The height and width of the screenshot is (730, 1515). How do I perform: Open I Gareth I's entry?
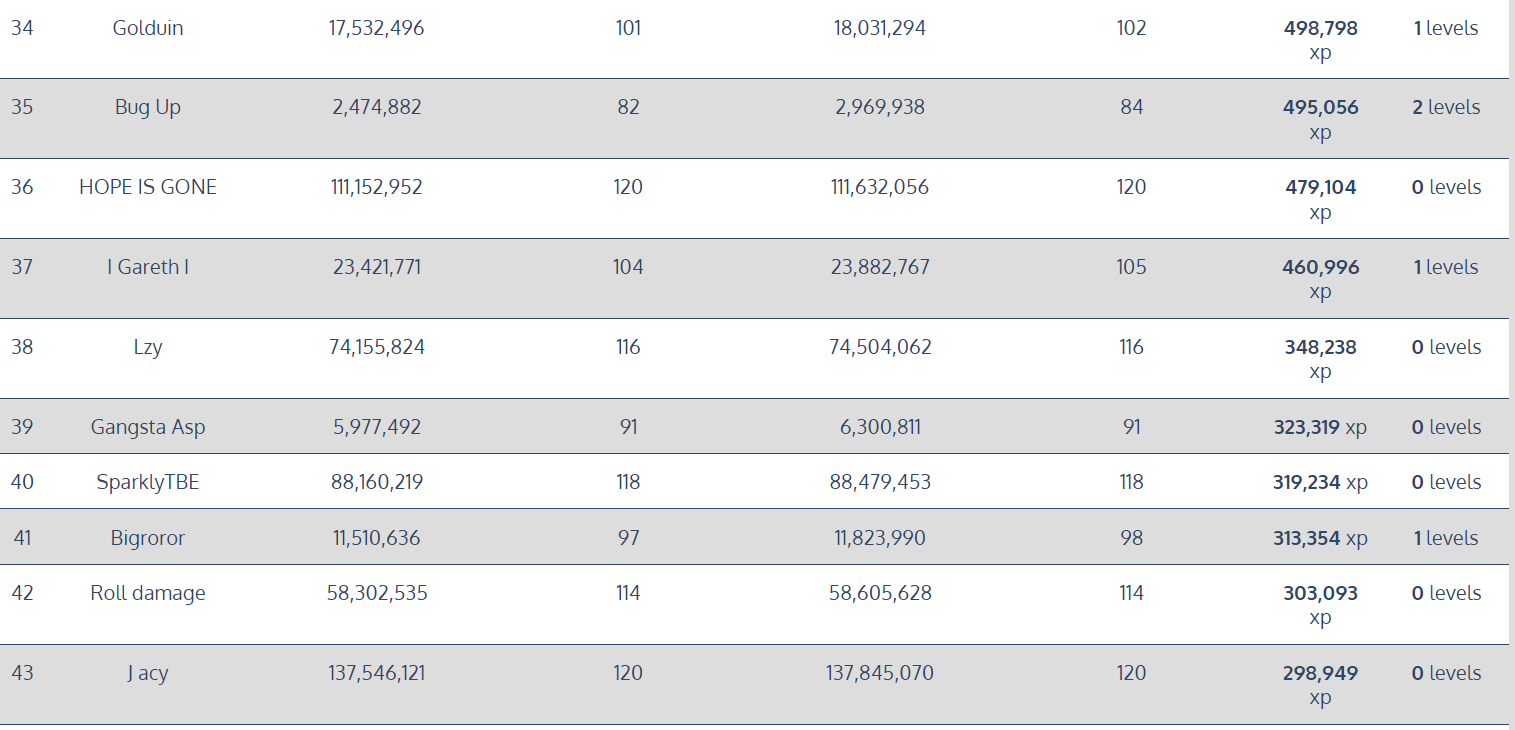(148, 267)
